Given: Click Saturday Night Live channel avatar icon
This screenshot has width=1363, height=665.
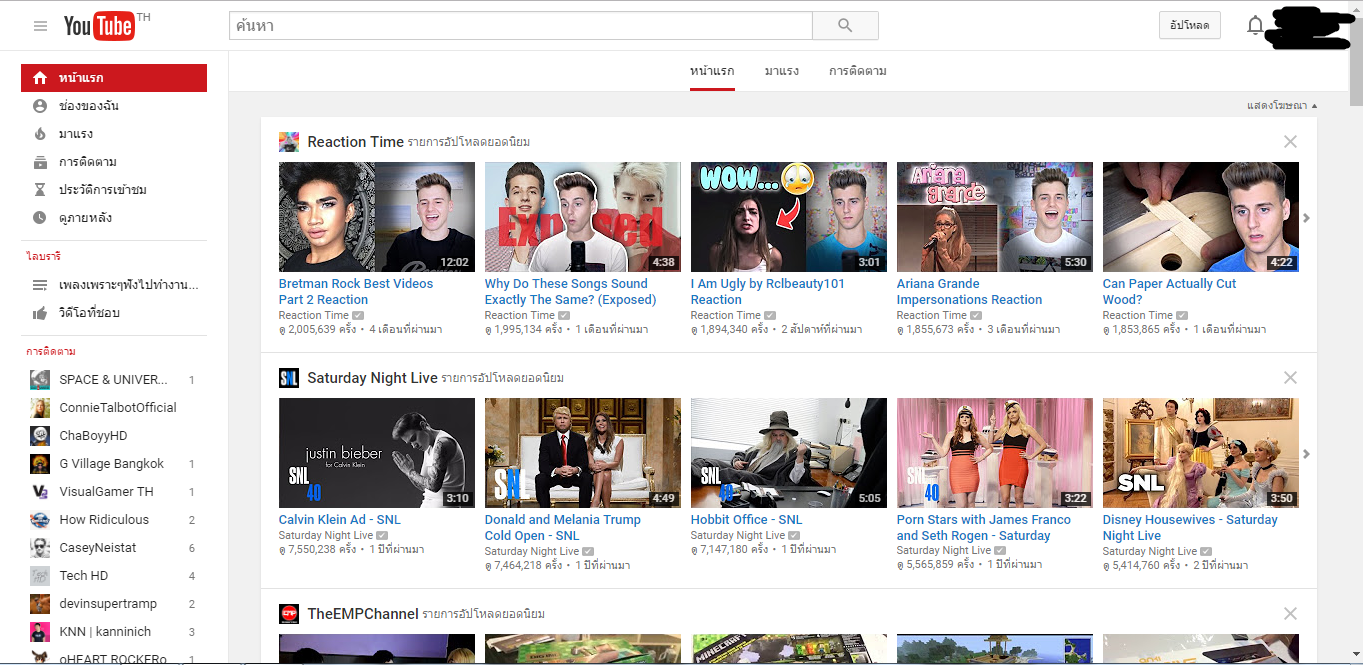Looking at the screenshot, I should coord(289,378).
